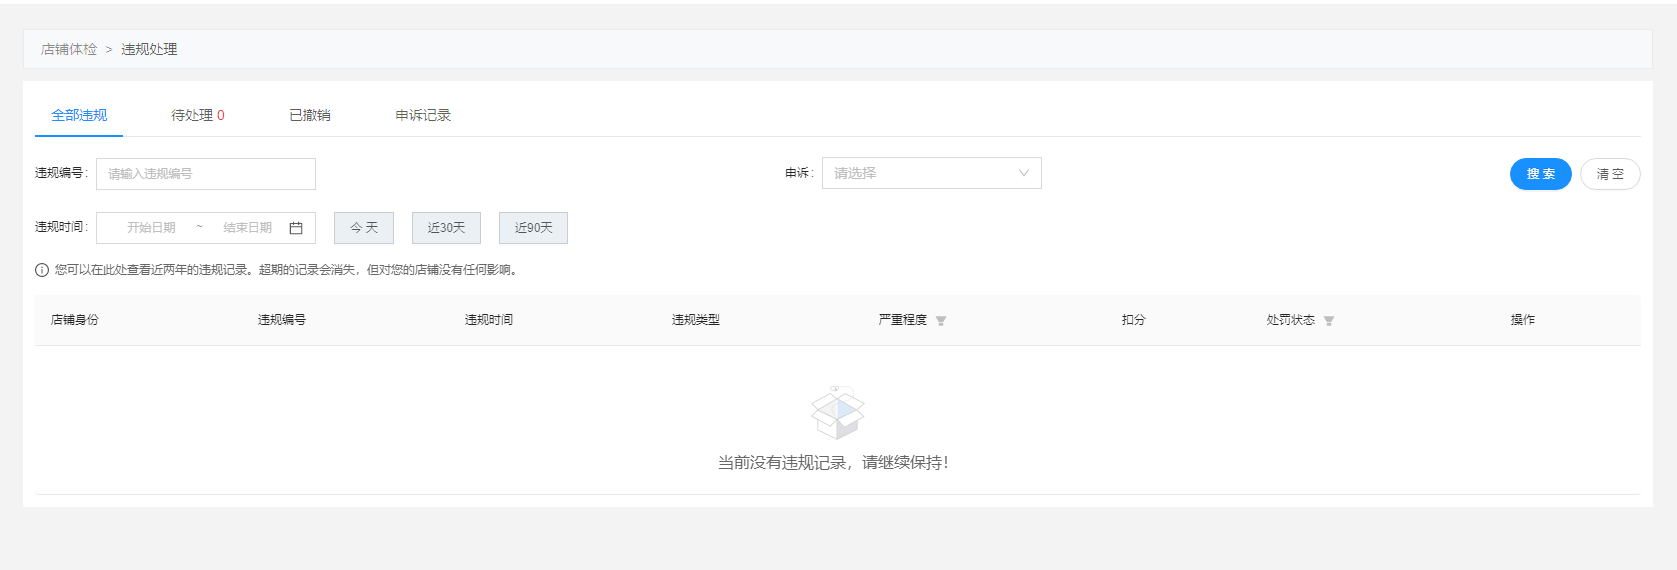
Task: Open the 申诉记录 tab
Action: 423,115
